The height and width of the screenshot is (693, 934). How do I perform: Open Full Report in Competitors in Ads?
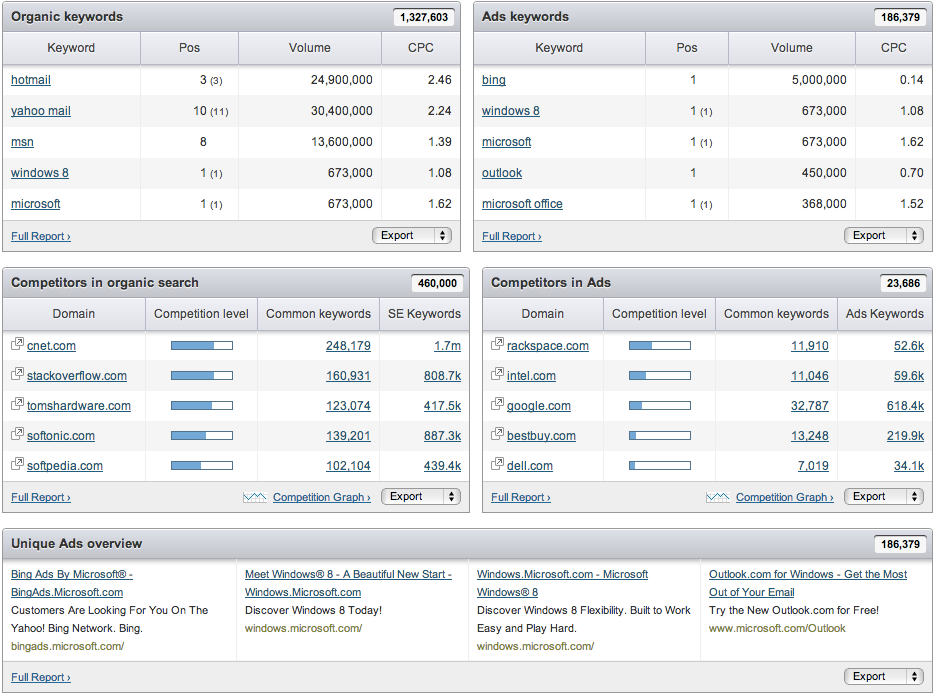point(521,497)
